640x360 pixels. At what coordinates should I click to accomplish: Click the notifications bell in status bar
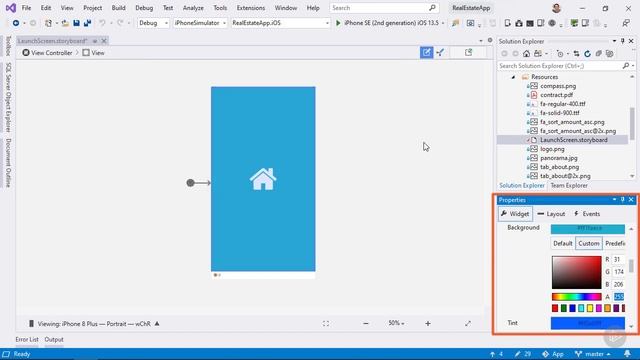(x=627, y=354)
